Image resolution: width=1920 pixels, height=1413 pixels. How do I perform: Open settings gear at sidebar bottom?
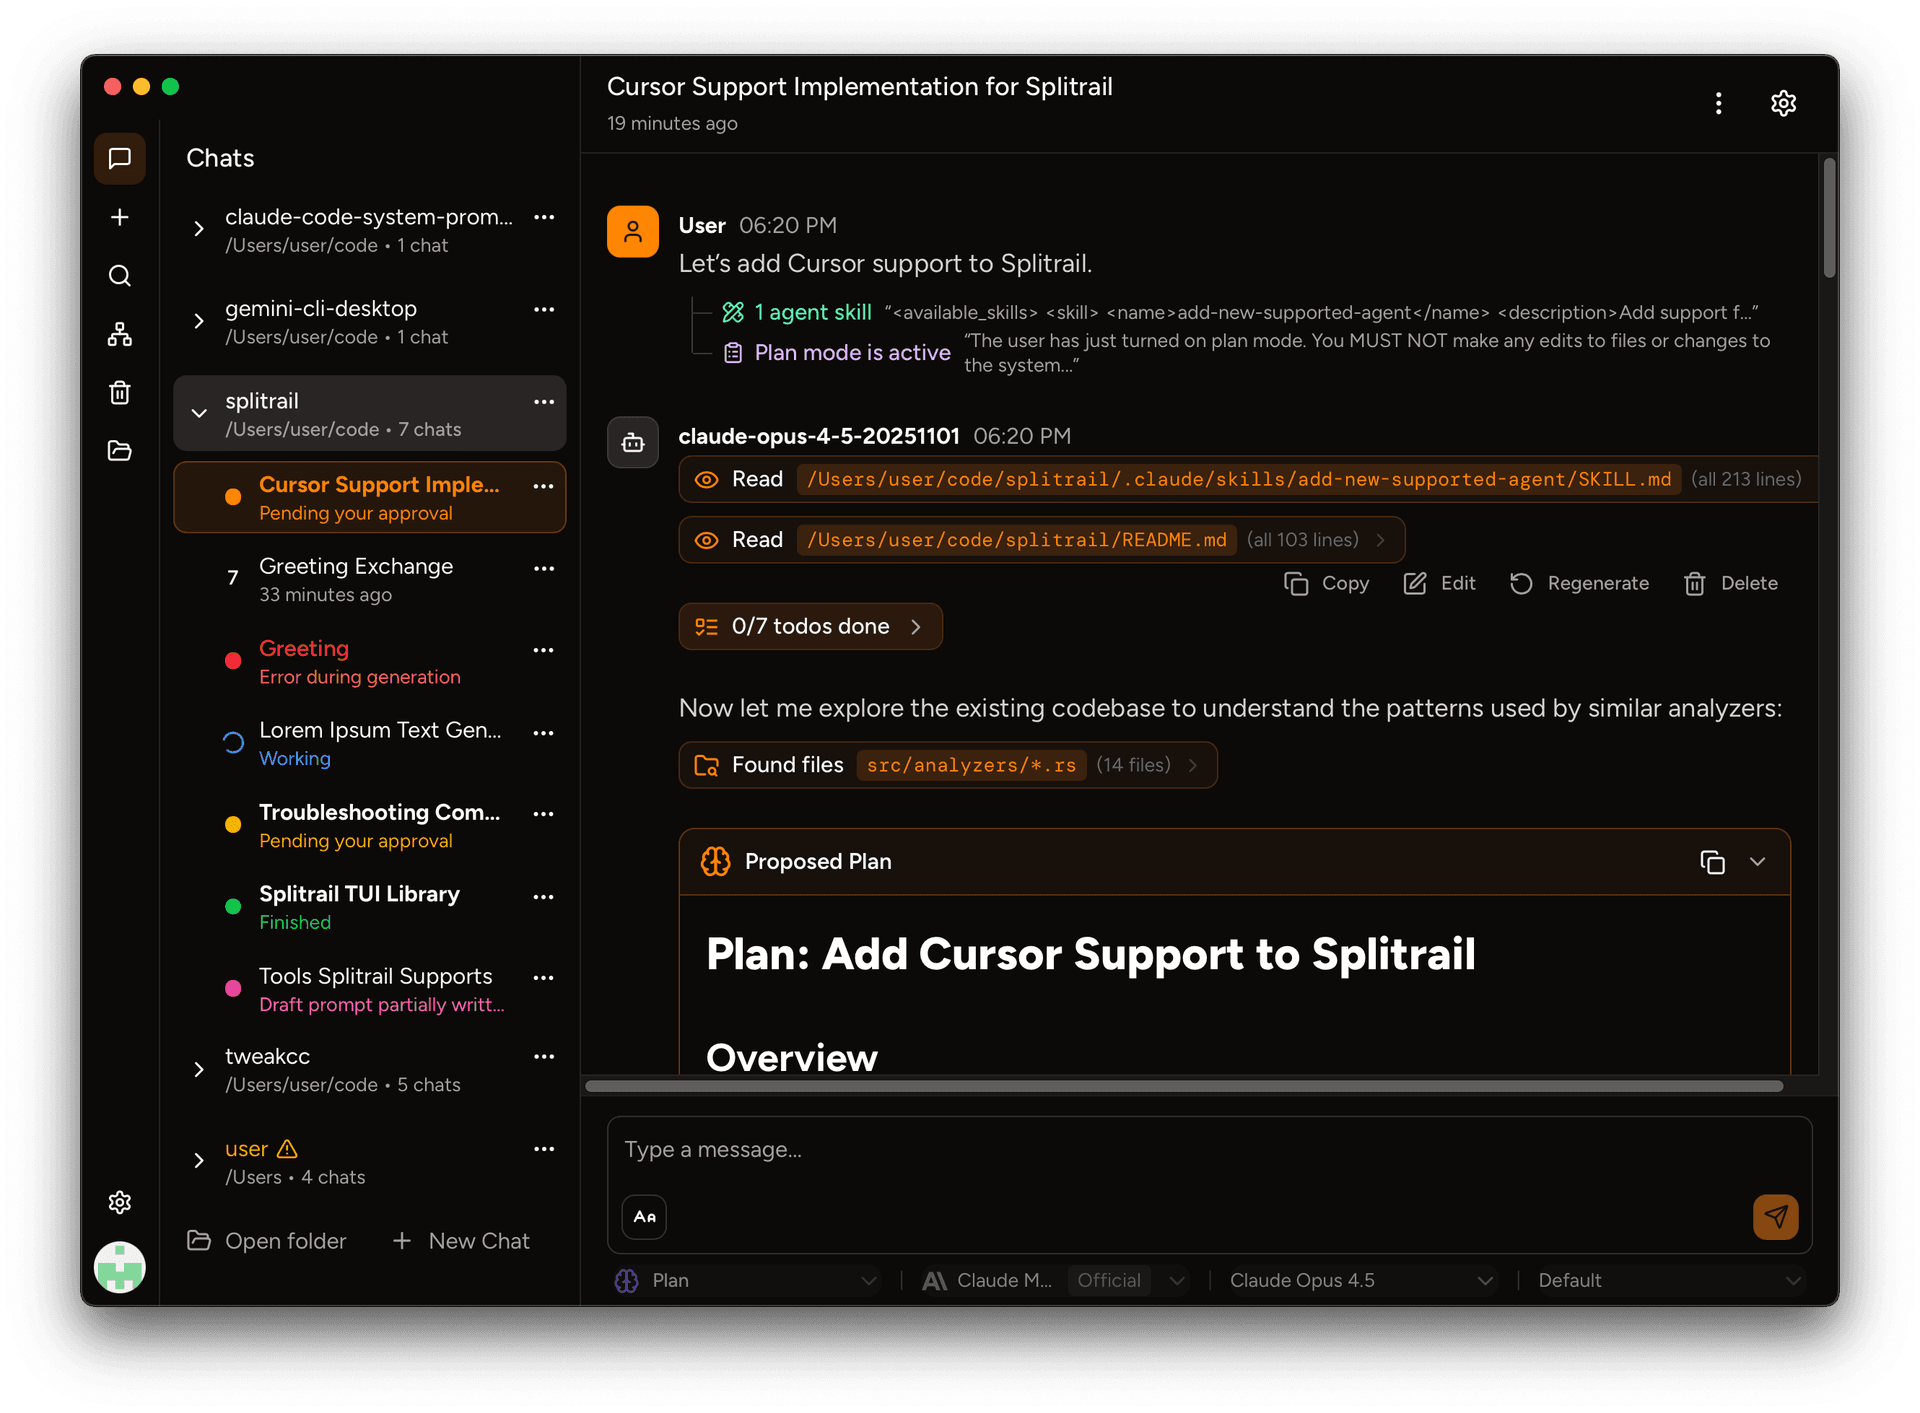tap(119, 1202)
